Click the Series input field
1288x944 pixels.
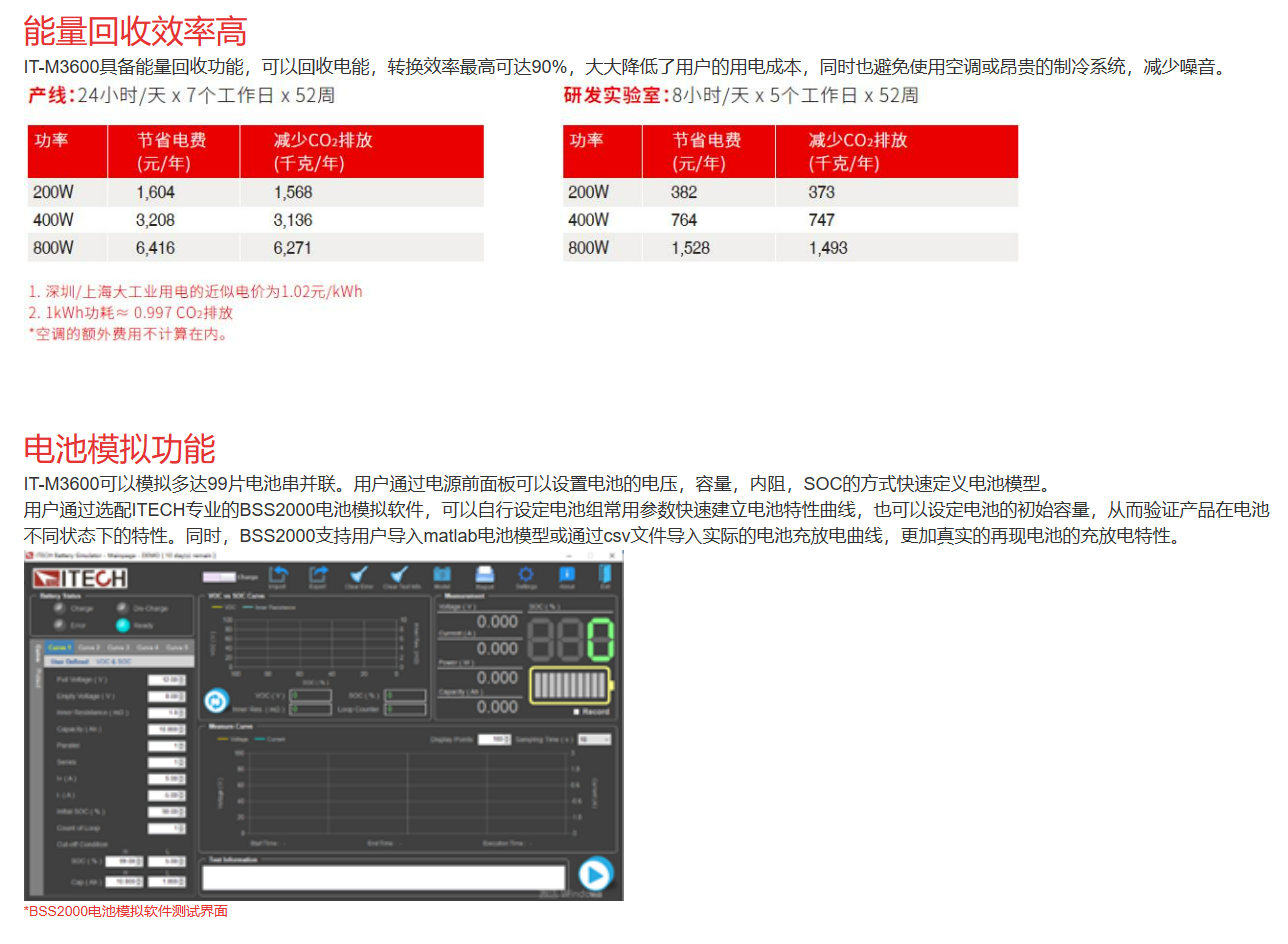[x=166, y=762]
